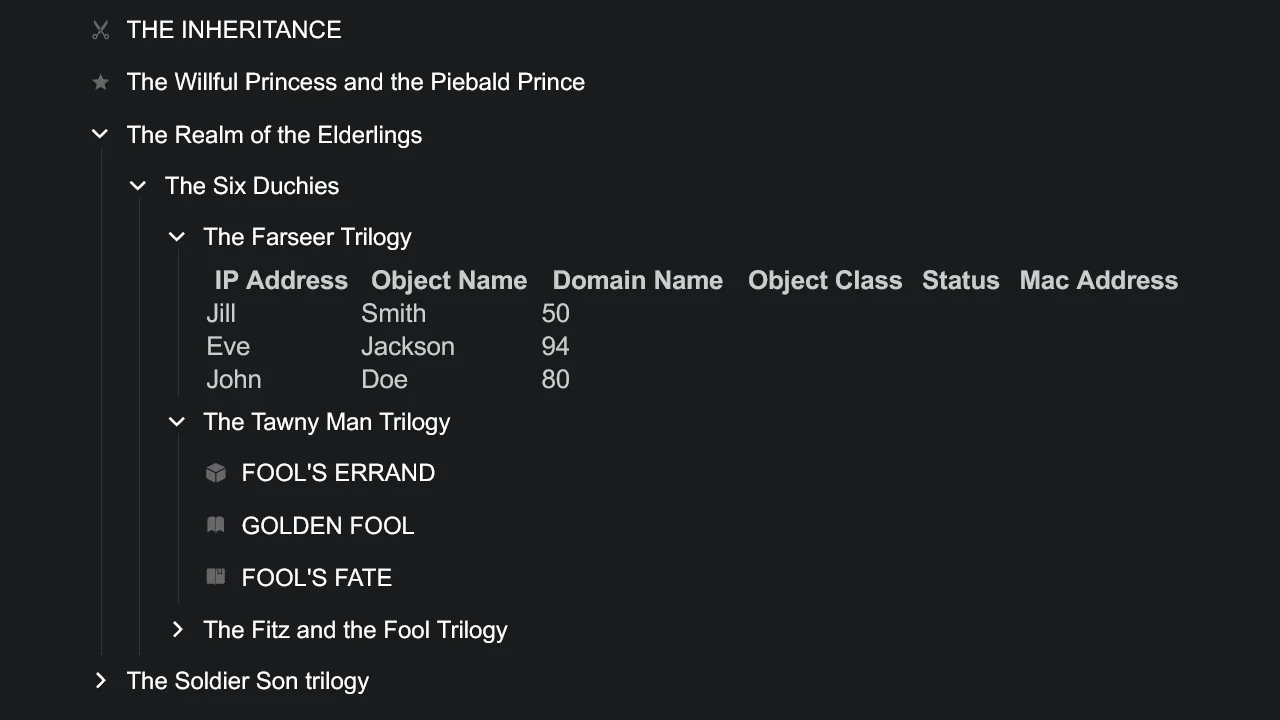
Task: Collapse The Tawny Man Trilogy node
Action: (177, 421)
